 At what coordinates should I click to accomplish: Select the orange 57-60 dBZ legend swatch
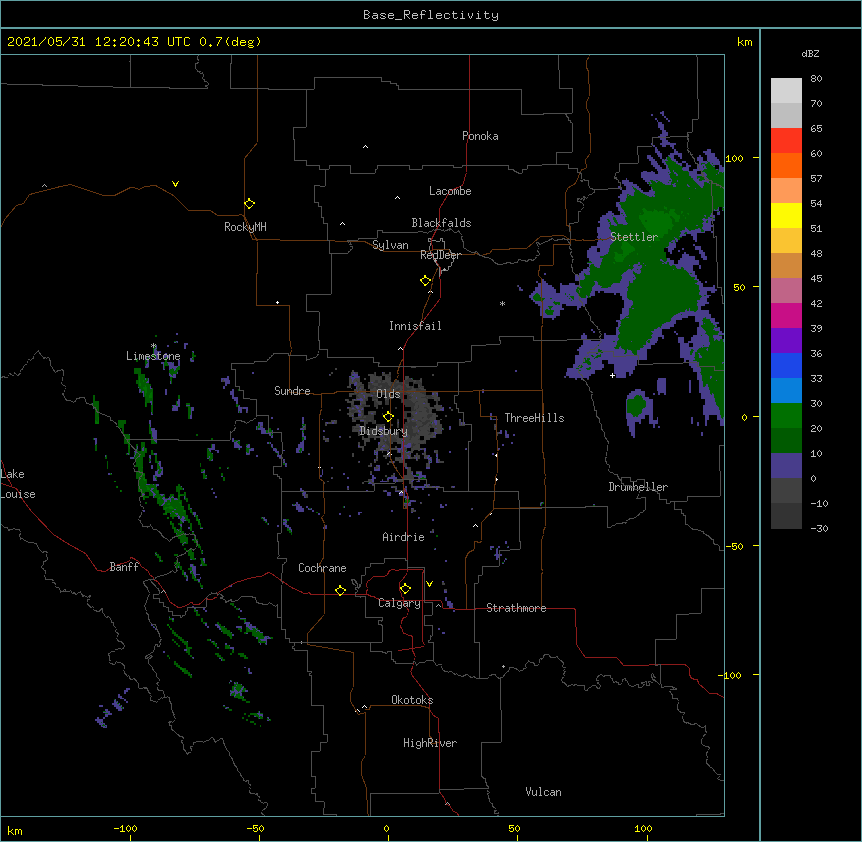[x=786, y=165]
